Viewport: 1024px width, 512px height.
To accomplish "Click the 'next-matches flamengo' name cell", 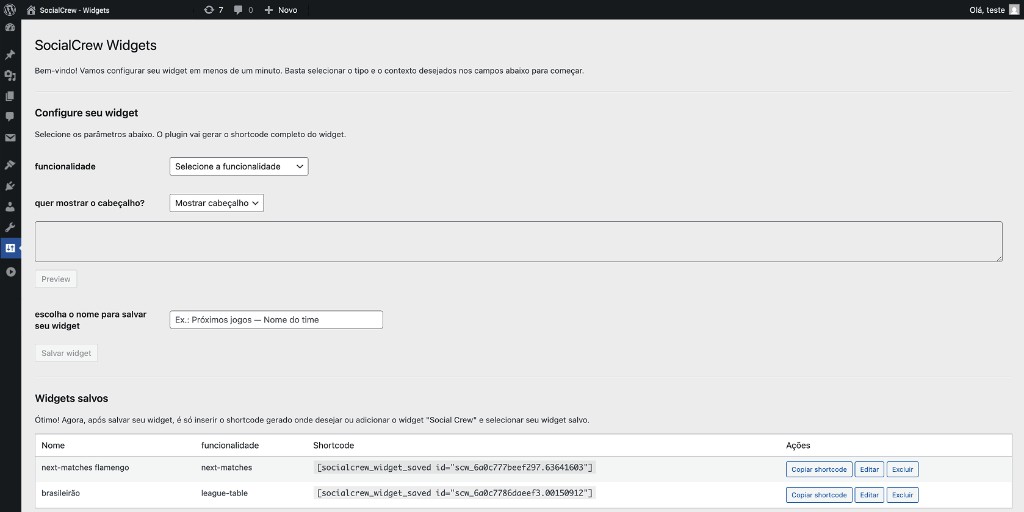I will tap(86, 468).
